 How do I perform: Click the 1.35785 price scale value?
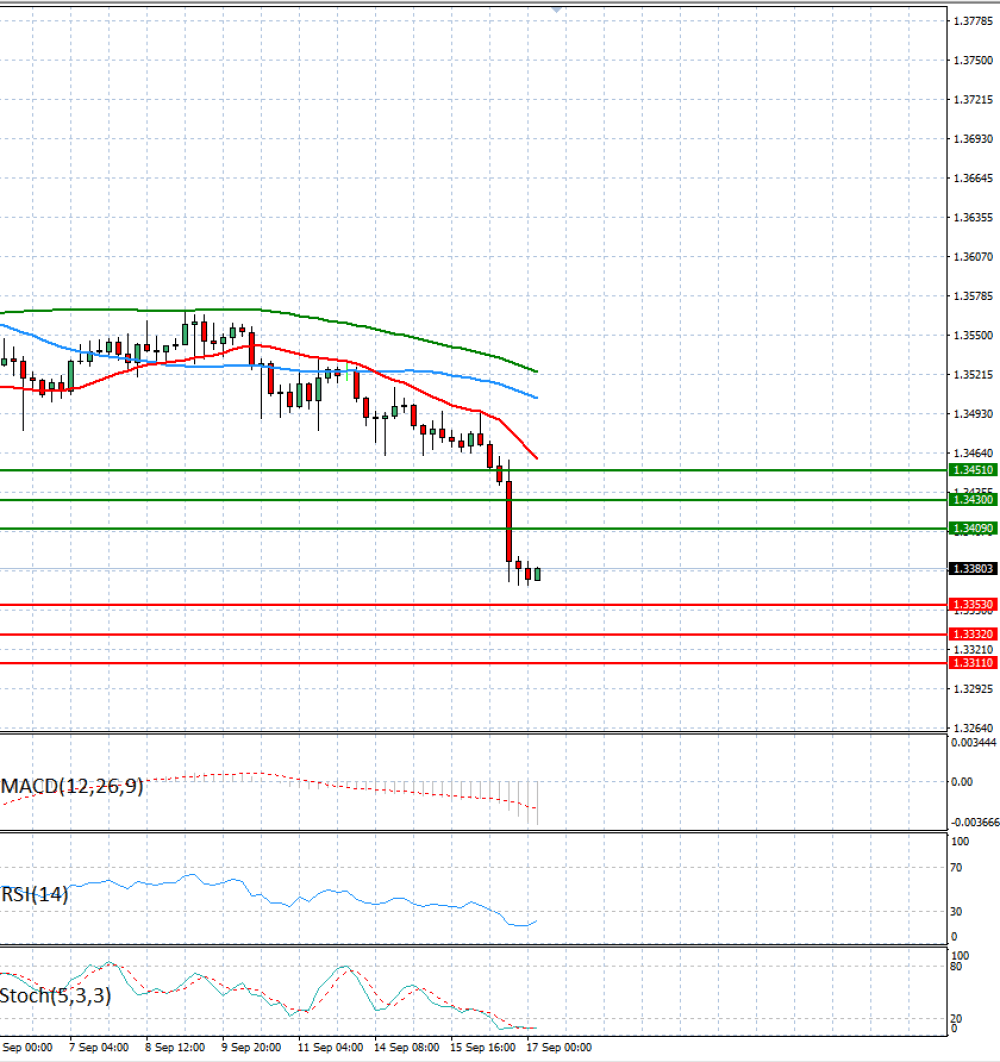coord(973,296)
